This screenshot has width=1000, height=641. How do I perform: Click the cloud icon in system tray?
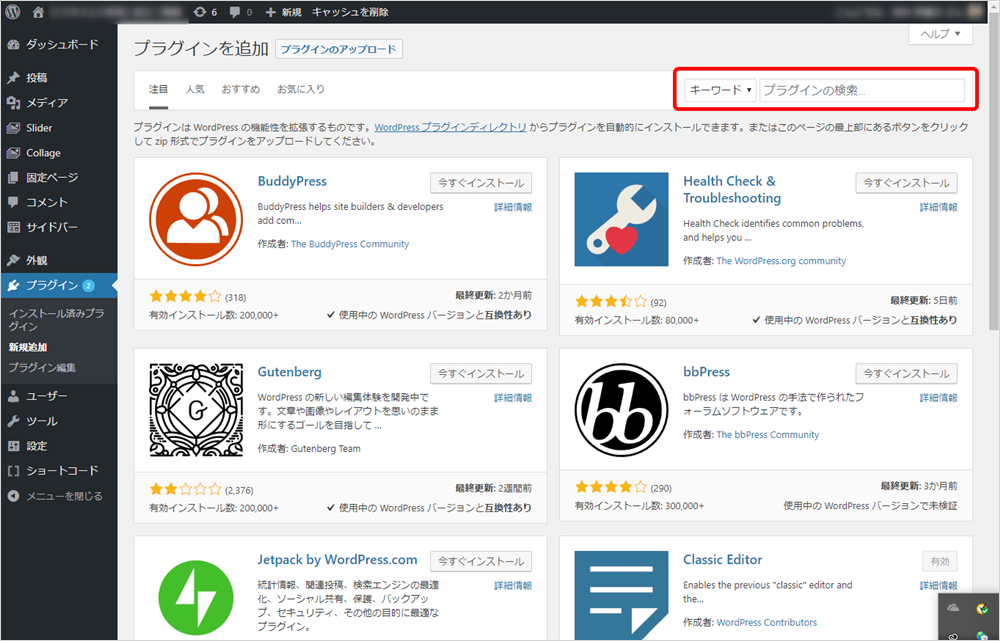pos(953,608)
